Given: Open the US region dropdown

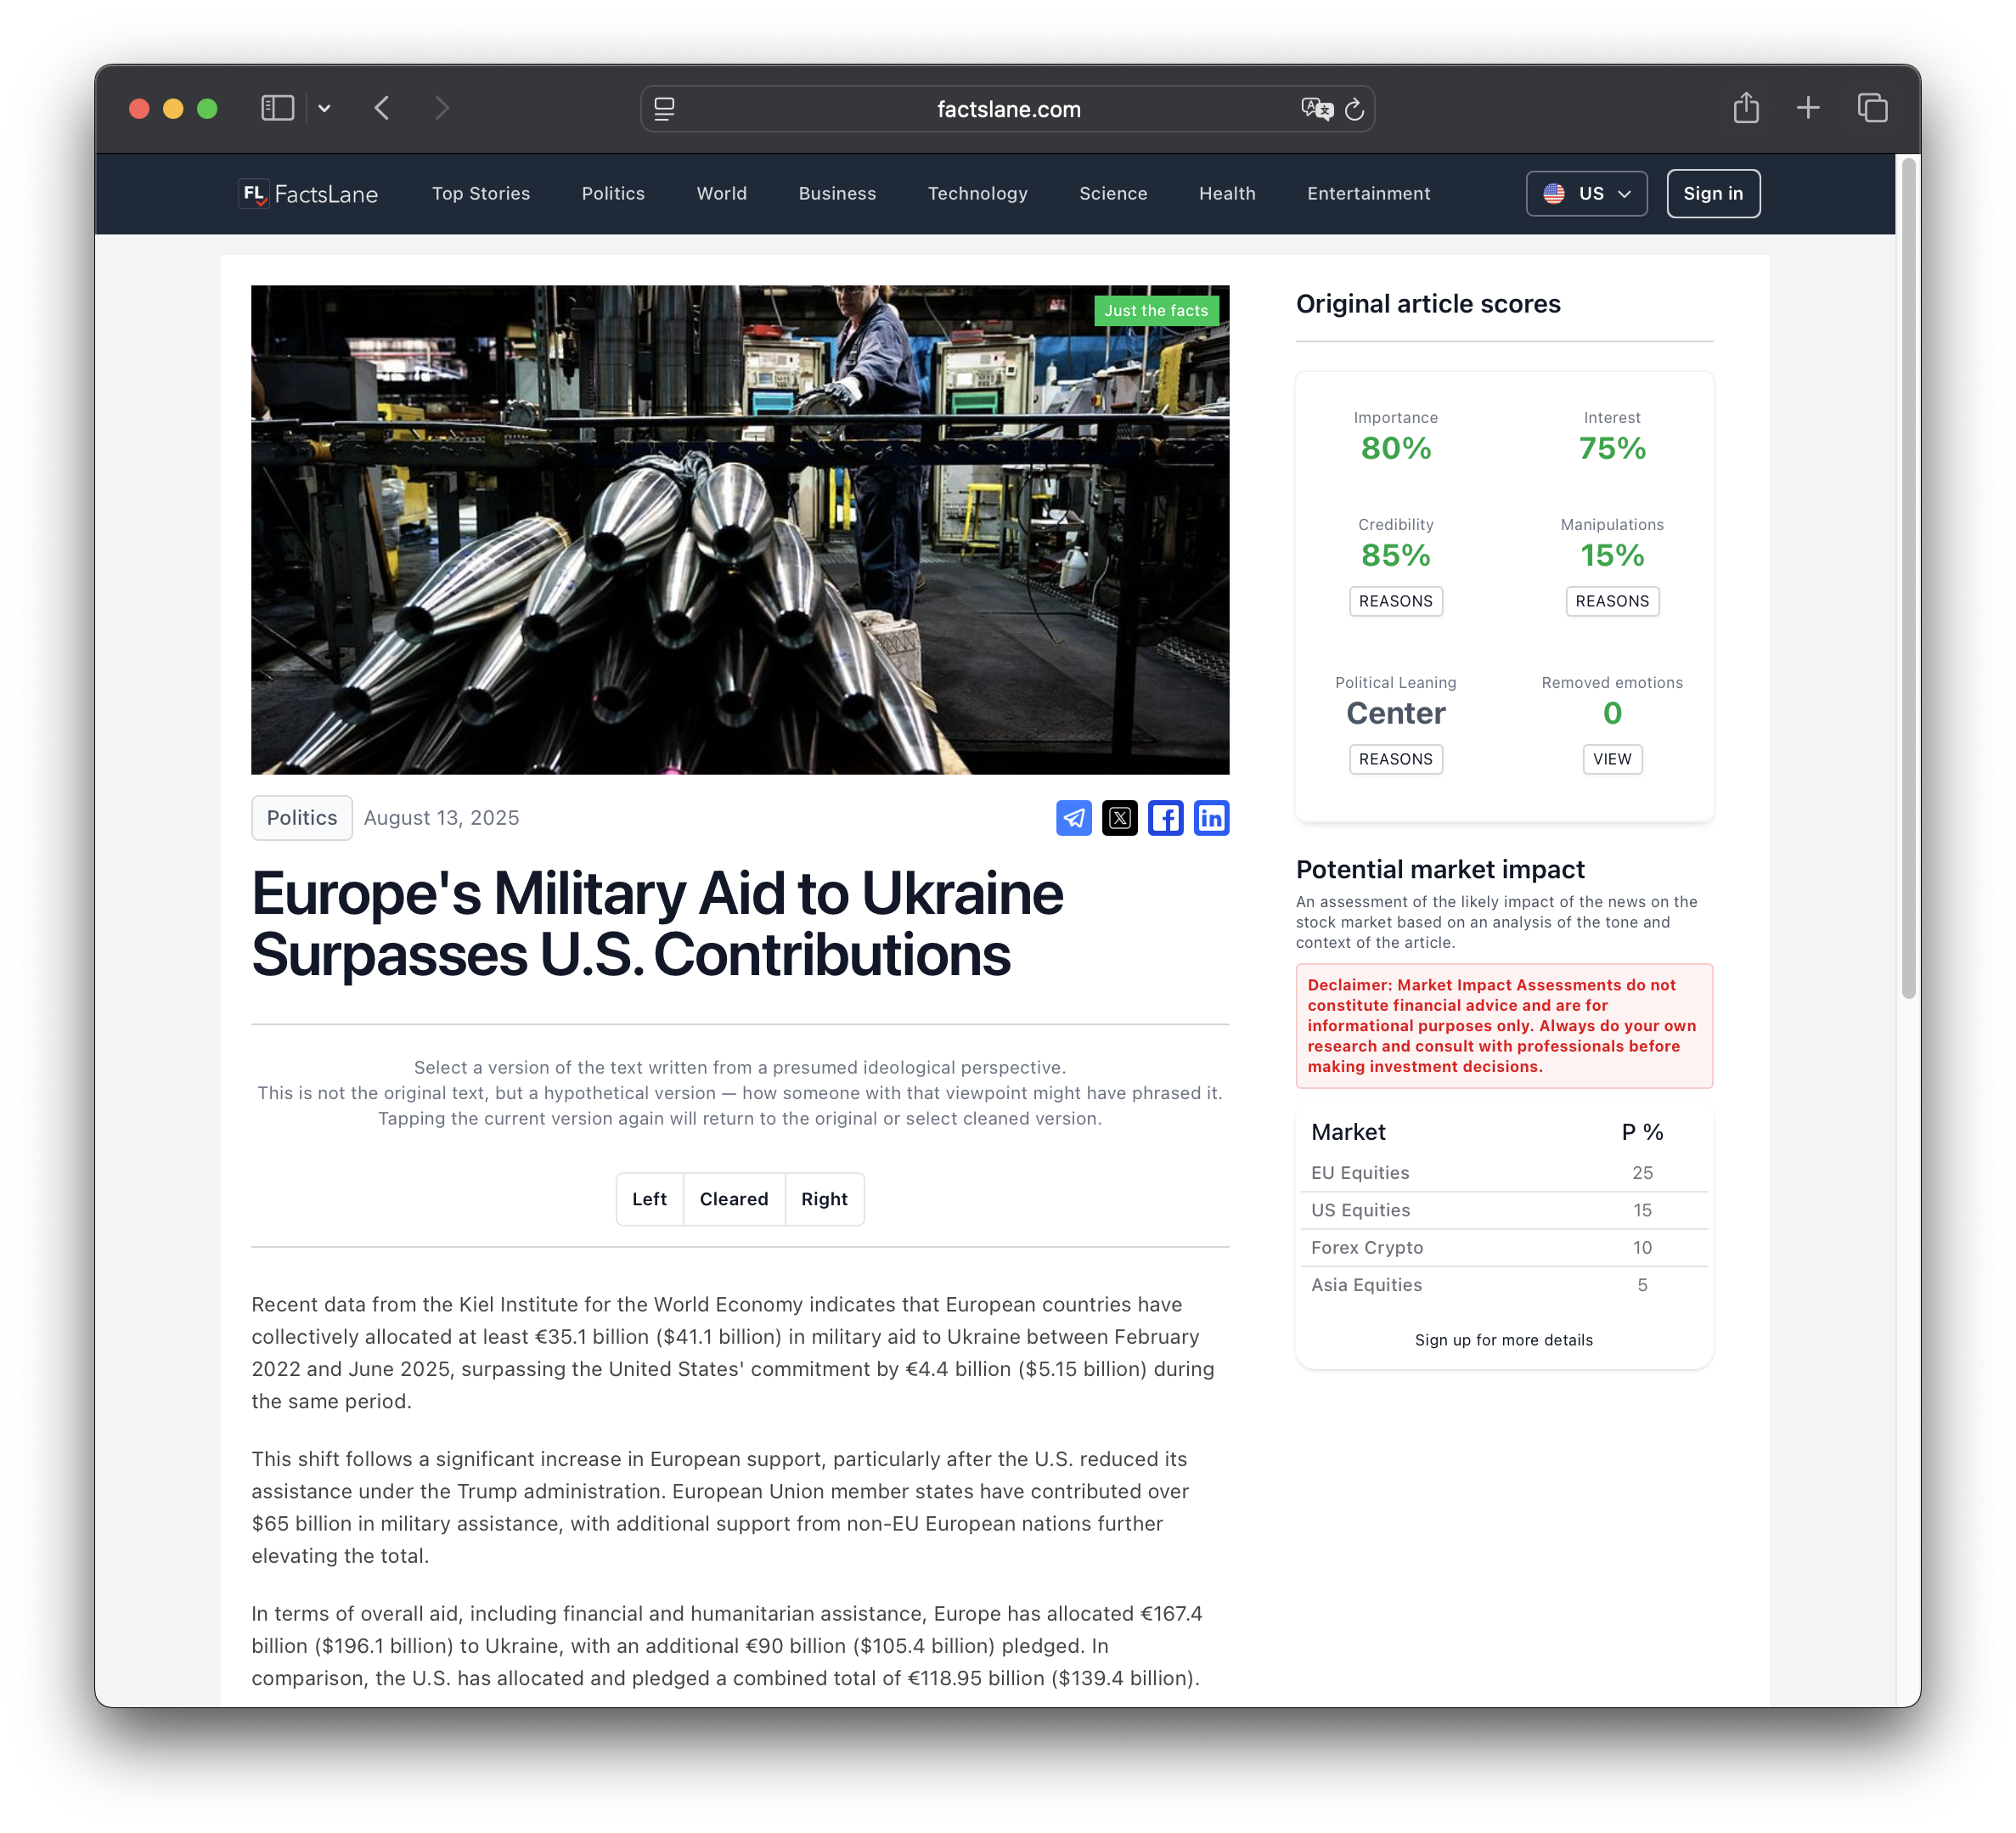Looking at the screenshot, I should [1586, 194].
